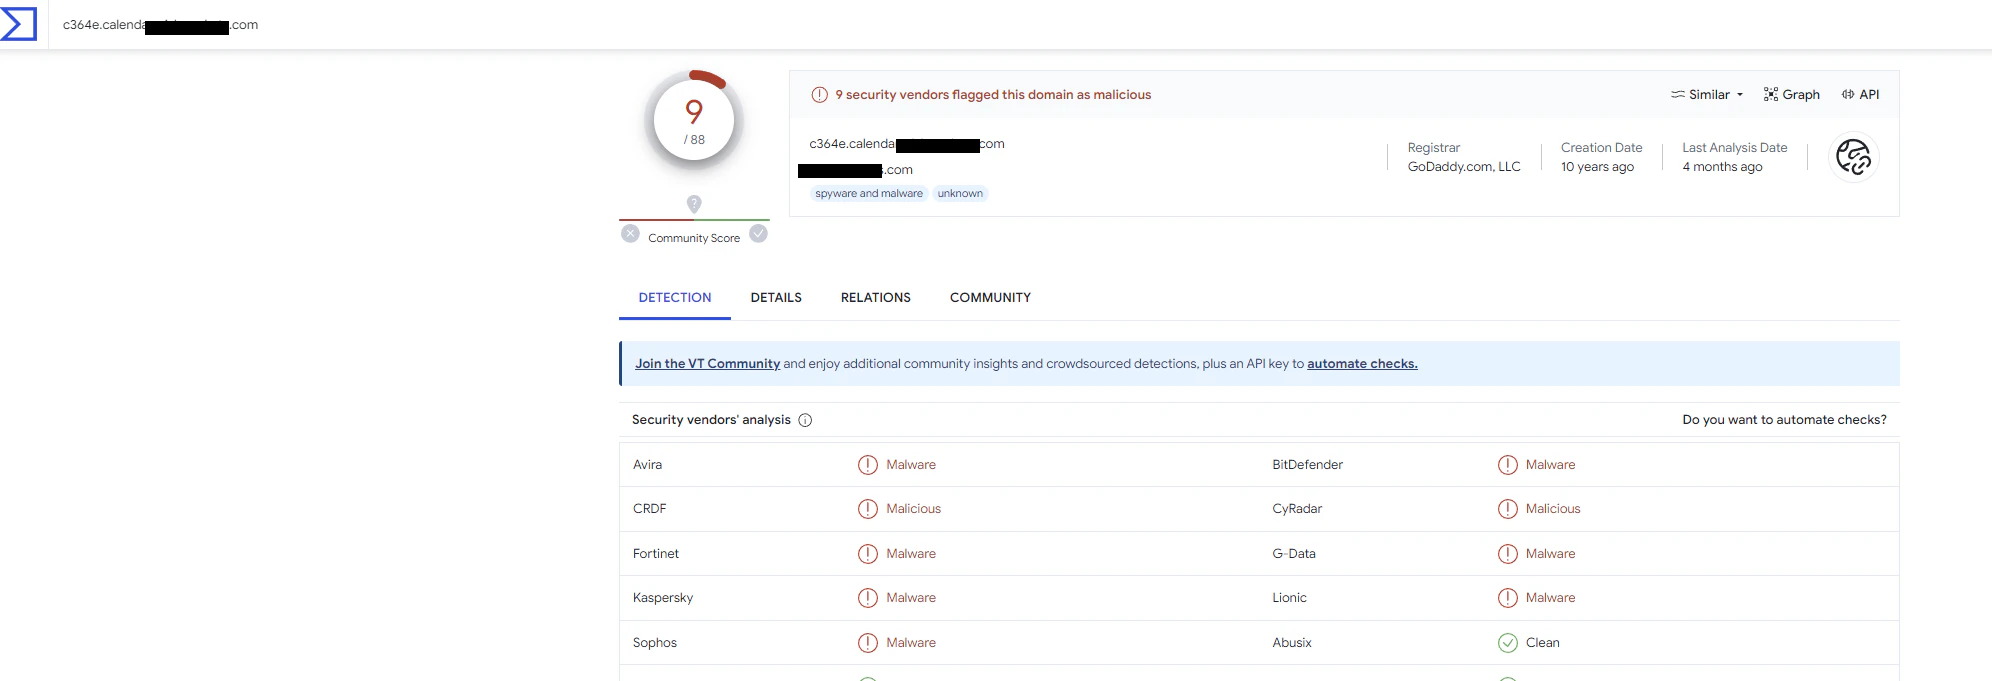Vote positive with community score checkmark

click(x=758, y=234)
